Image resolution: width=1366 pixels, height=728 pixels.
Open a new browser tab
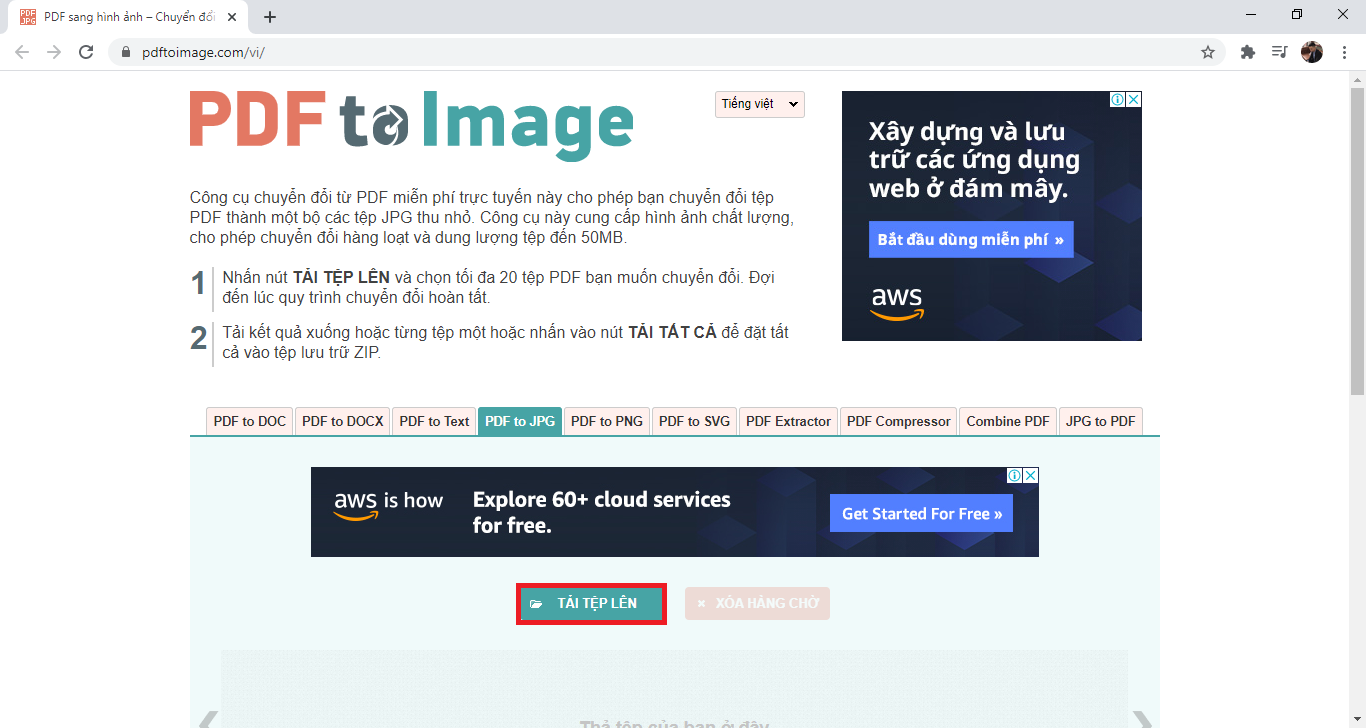click(x=270, y=17)
